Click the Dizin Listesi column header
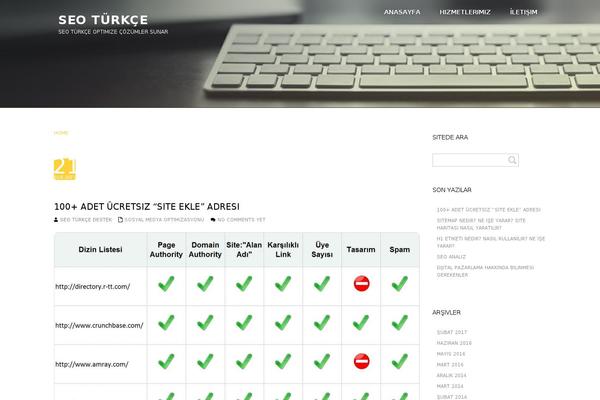This screenshot has height=400, width=600. (x=100, y=250)
